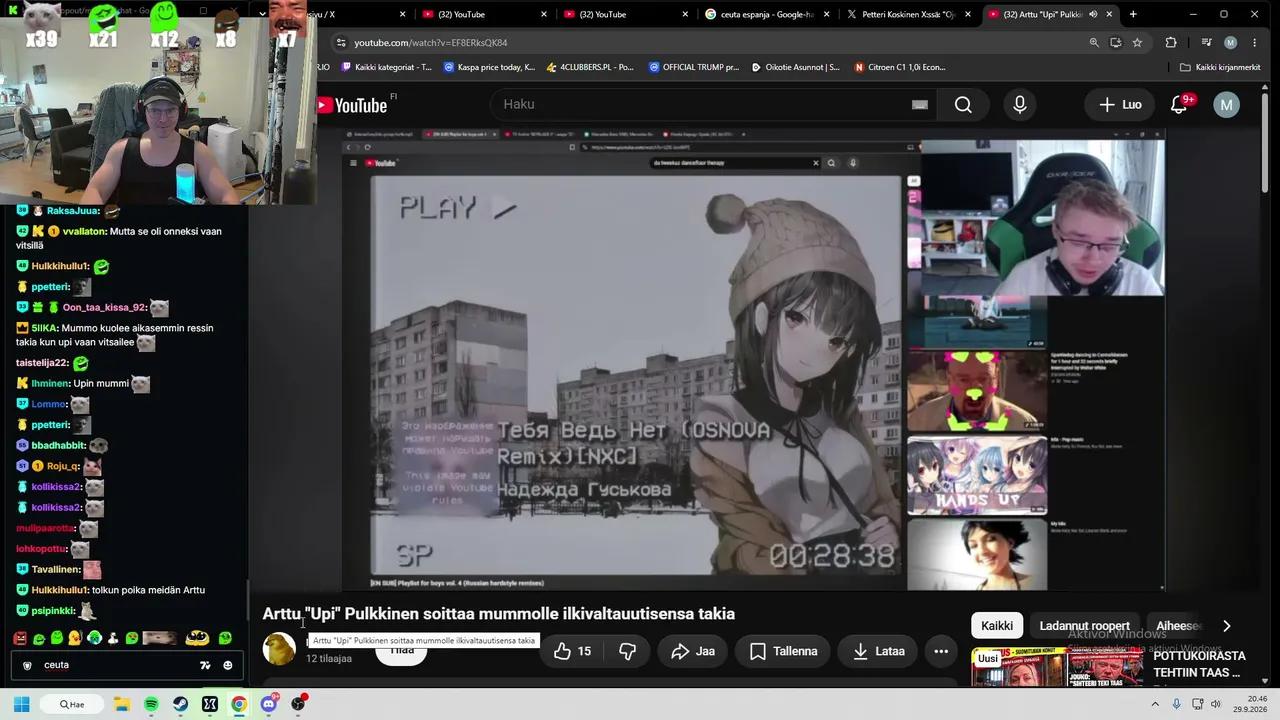Open the Citroen C1 bookmark
This screenshot has height=720, width=1280.
(x=899, y=67)
